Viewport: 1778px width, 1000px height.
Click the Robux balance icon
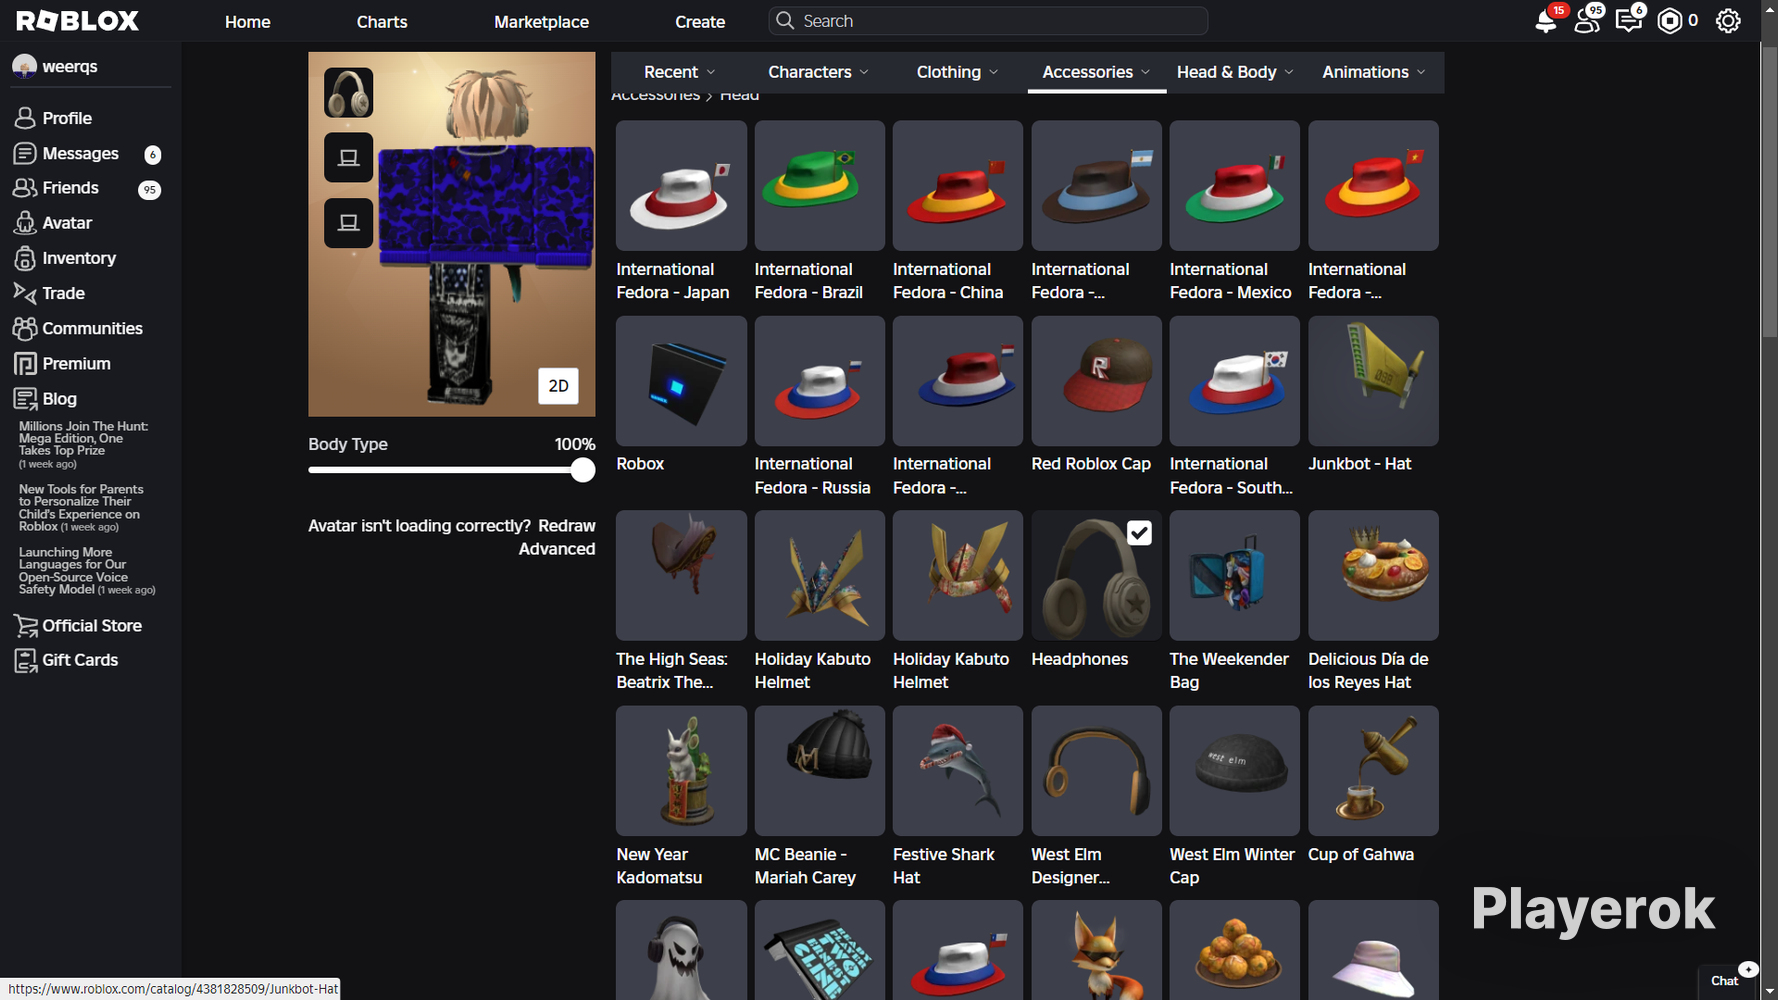(1670, 21)
